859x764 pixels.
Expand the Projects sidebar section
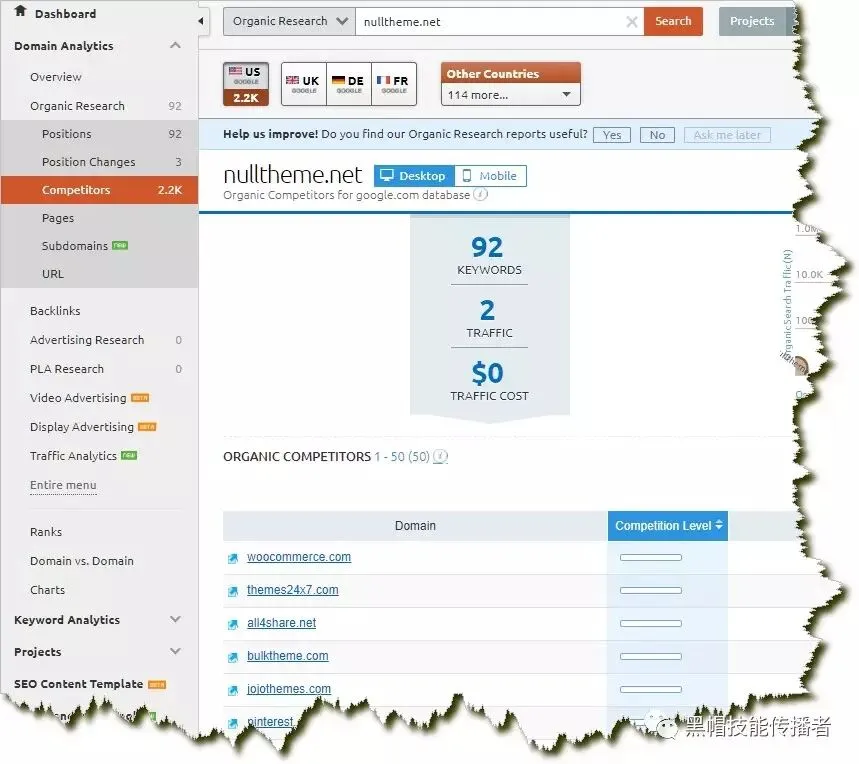(175, 651)
